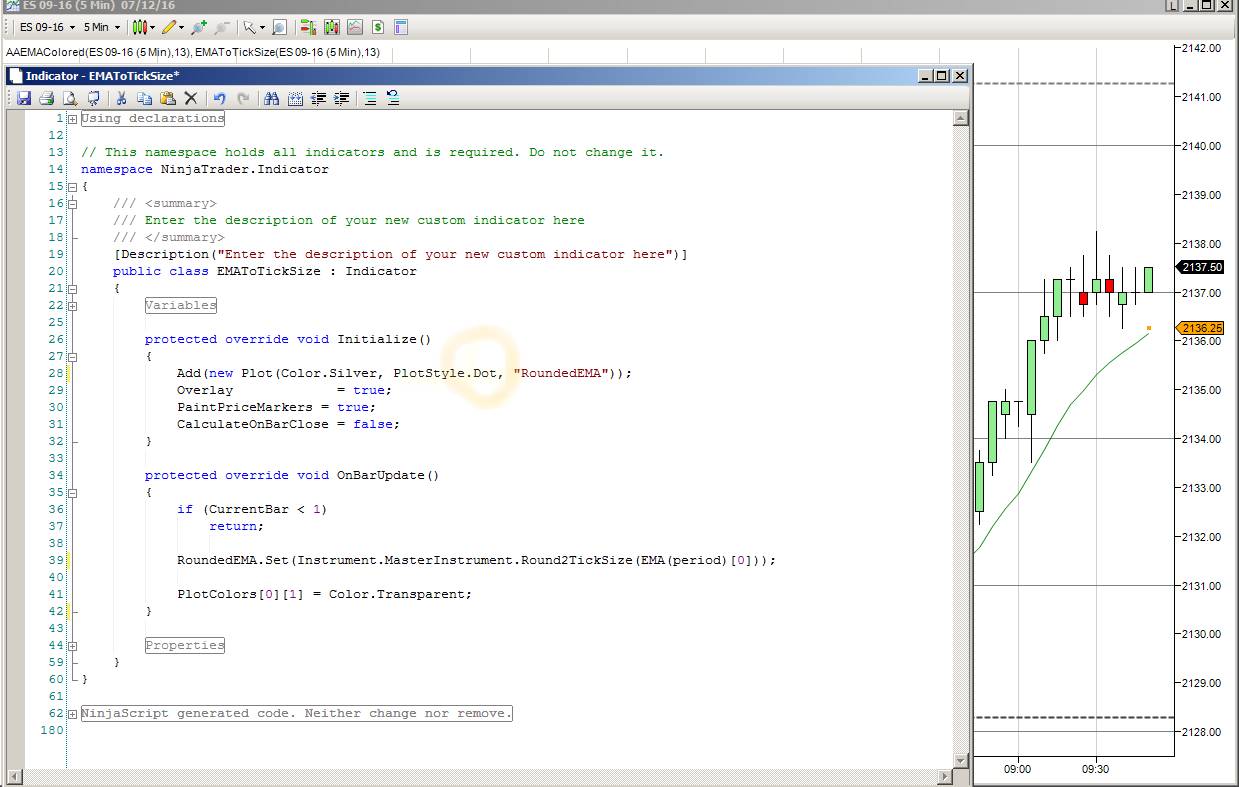Viewport: 1239px width, 787px height.
Task: Paste from clipboard using the toolbar icon
Action: pos(167,98)
